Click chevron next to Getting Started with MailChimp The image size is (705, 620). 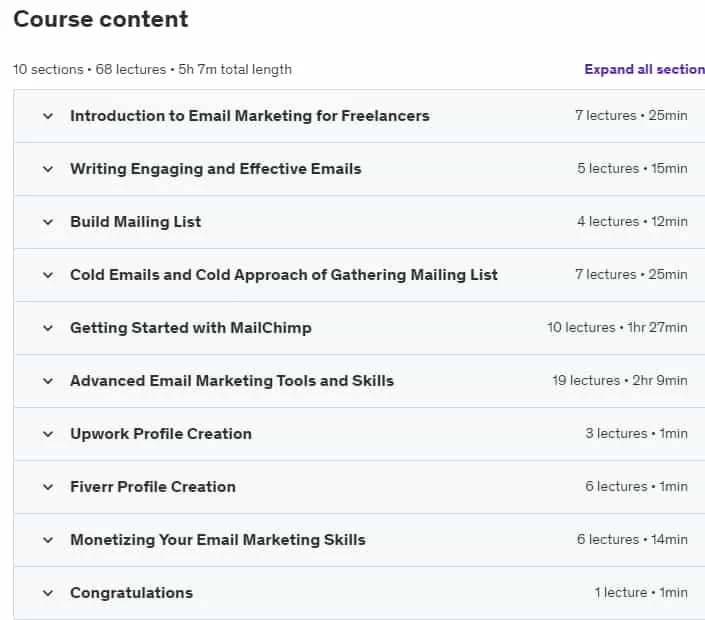48,328
